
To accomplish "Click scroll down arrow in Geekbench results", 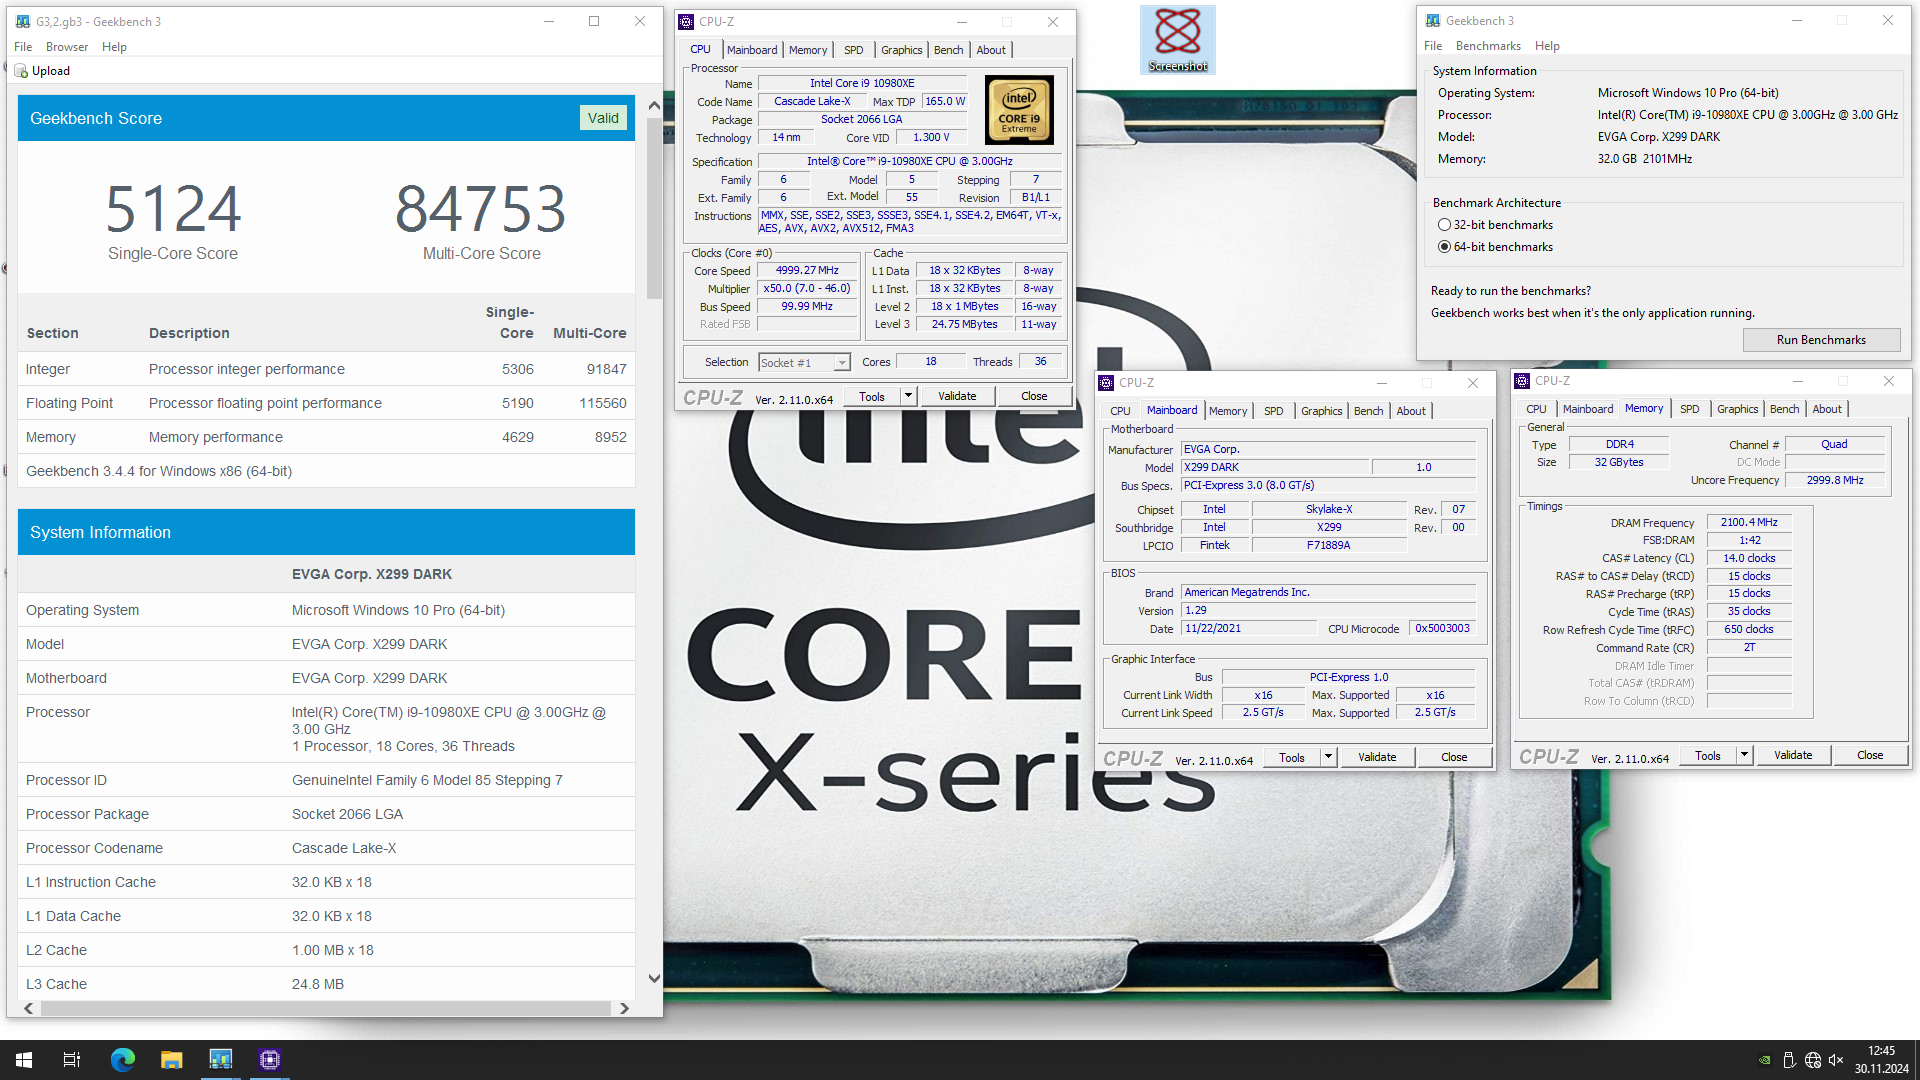I will pos(654,979).
